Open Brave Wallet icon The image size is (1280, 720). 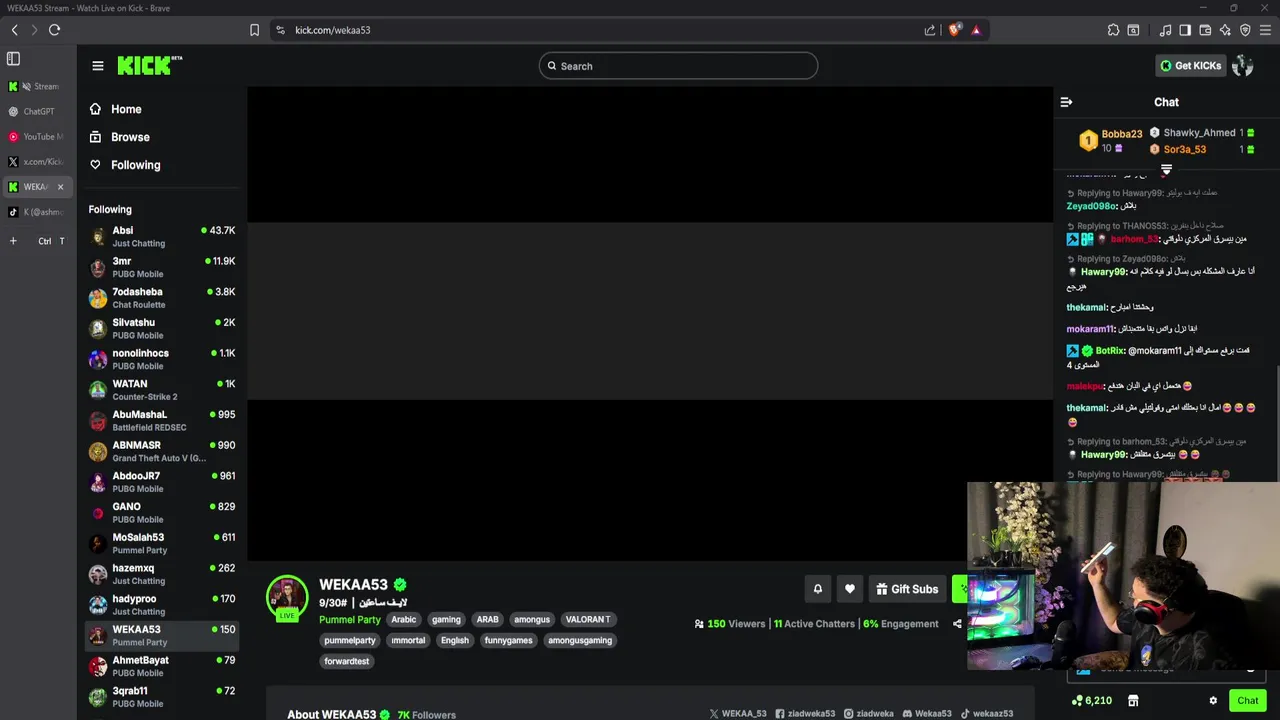(1205, 30)
